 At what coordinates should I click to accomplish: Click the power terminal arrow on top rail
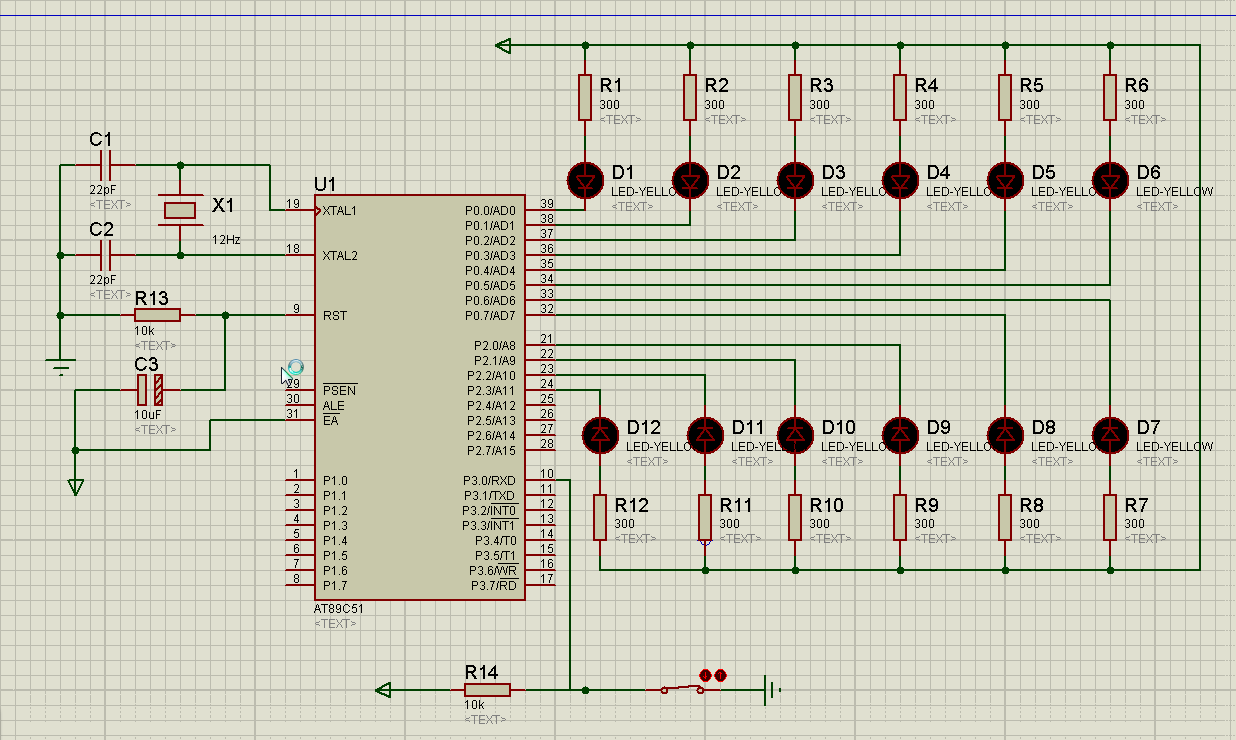point(504,45)
